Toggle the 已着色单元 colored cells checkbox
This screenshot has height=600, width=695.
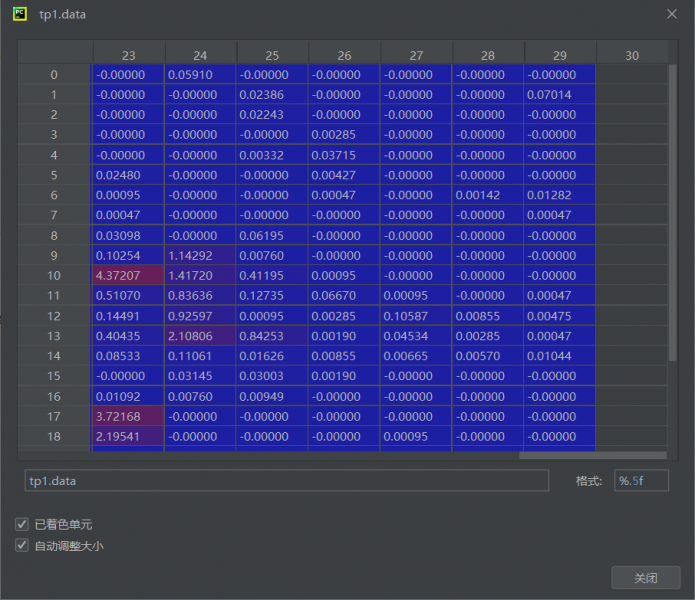pos(22,524)
